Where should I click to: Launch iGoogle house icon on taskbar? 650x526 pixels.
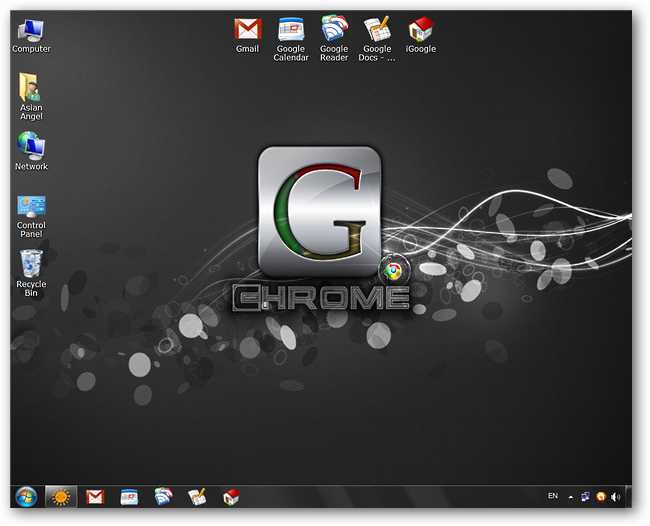(x=231, y=497)
